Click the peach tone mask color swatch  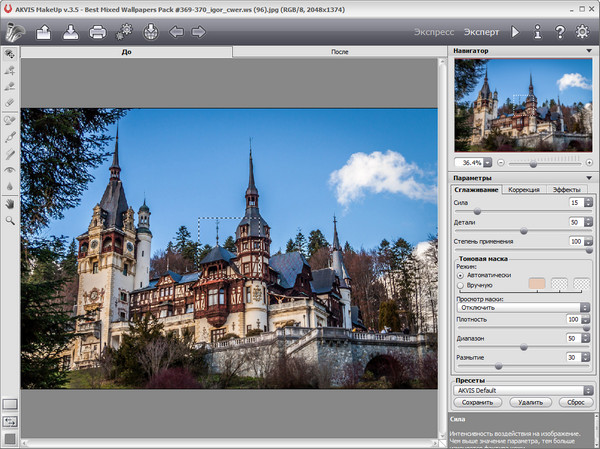click(536, 284)
